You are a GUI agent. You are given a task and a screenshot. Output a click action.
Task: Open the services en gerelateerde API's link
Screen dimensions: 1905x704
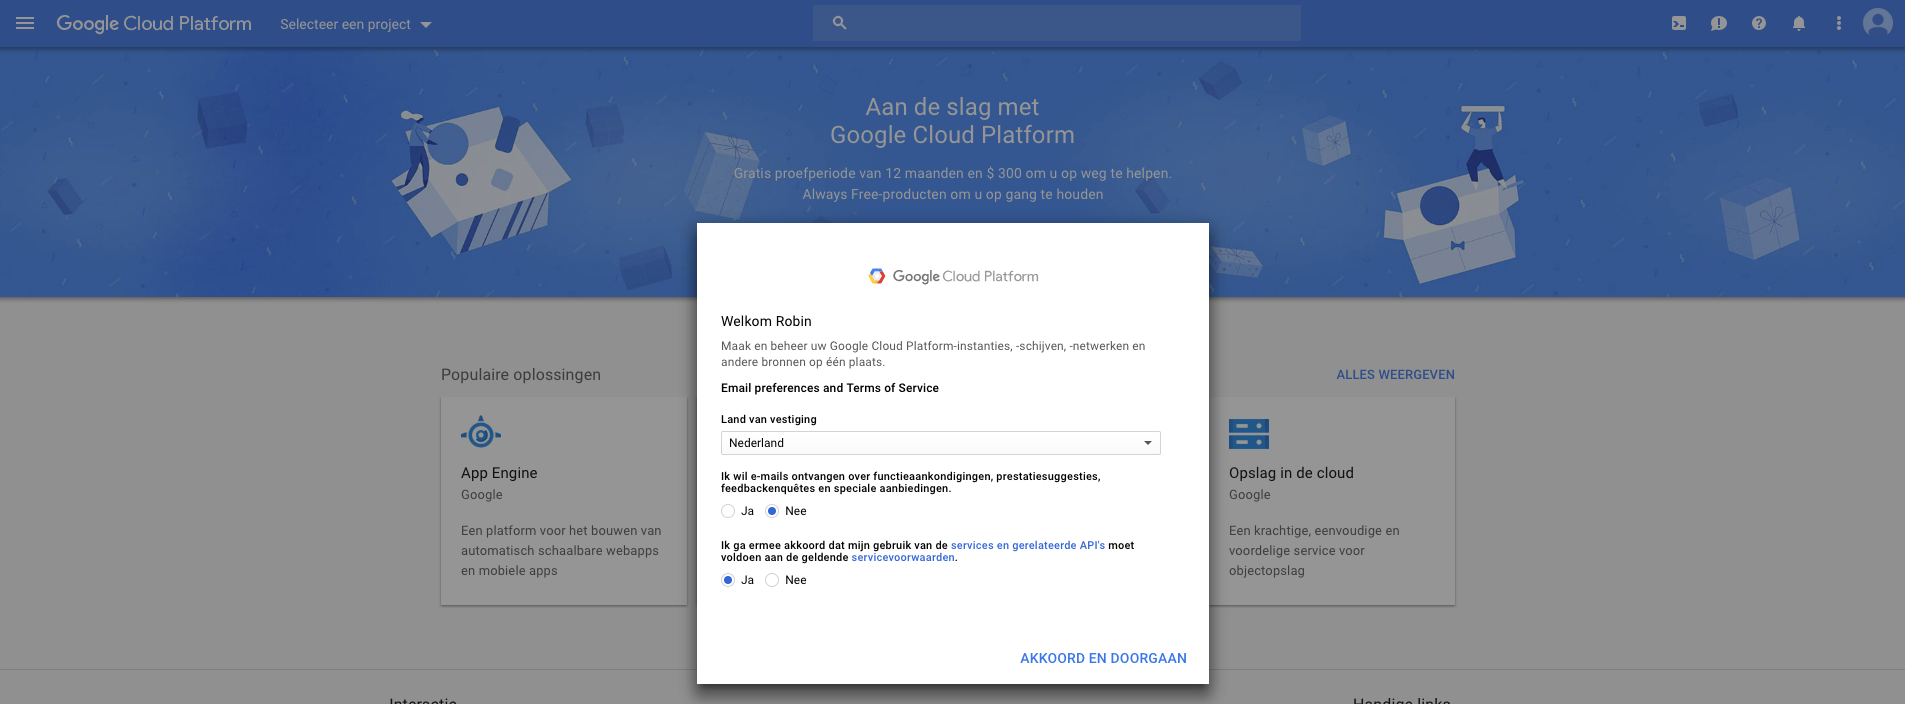[1027, 545]
